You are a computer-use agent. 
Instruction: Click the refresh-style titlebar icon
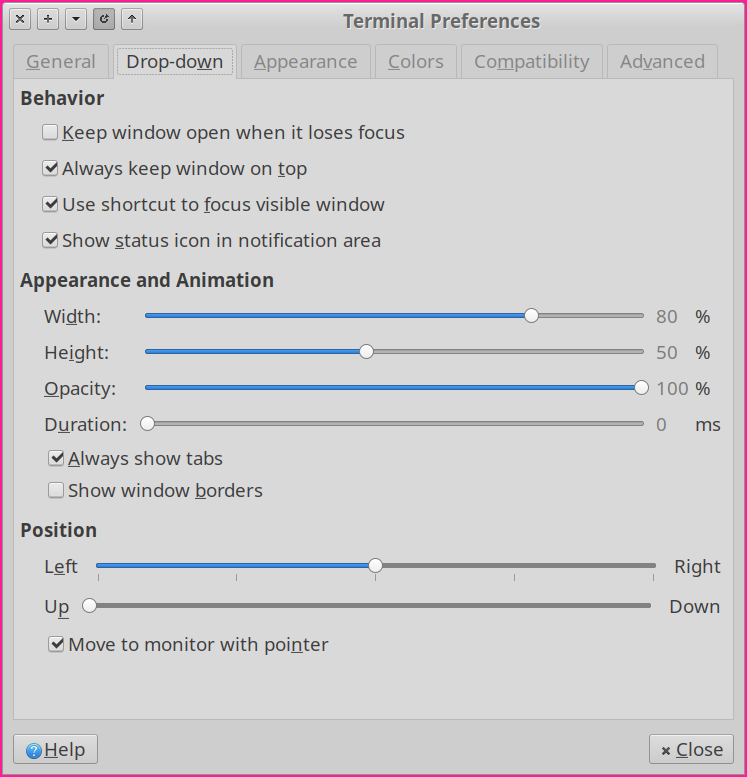[x=104, y=19]
